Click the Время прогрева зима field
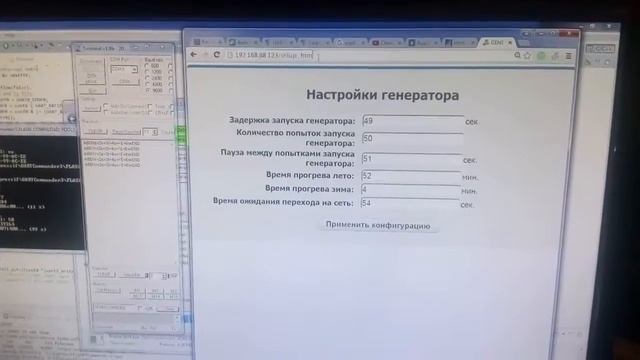Viewport: 640px width, 360px height. [411, 190]
